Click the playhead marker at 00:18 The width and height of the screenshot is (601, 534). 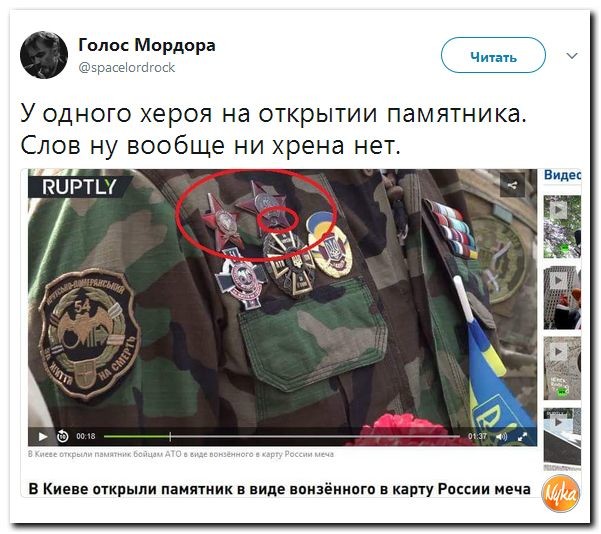coord(170,436)
